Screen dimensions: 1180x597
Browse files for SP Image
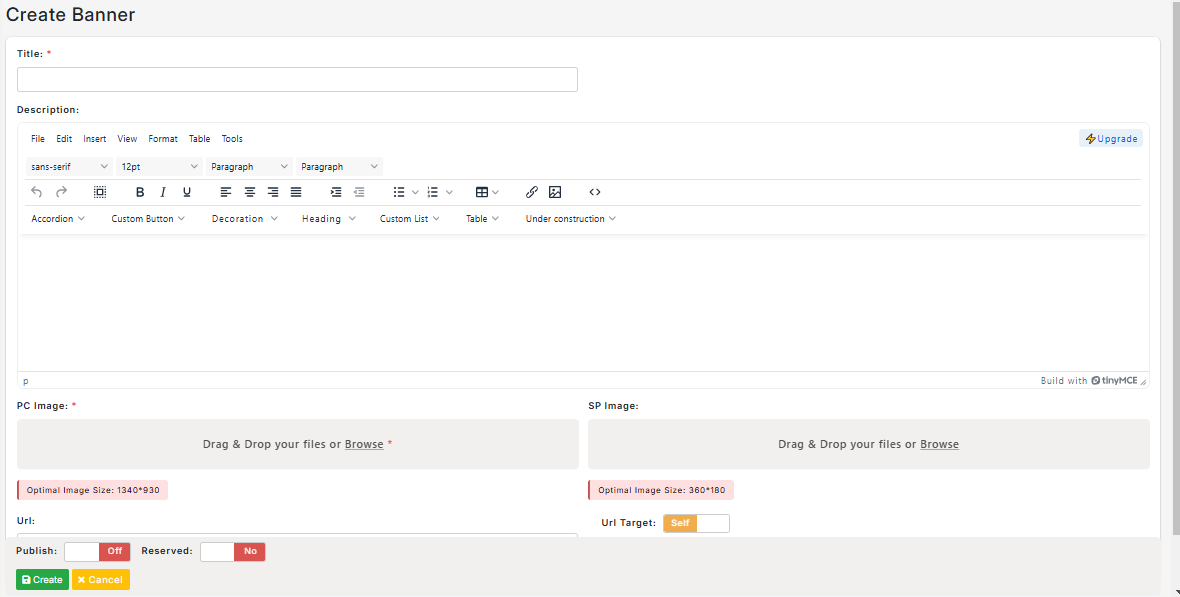(939, 444)
